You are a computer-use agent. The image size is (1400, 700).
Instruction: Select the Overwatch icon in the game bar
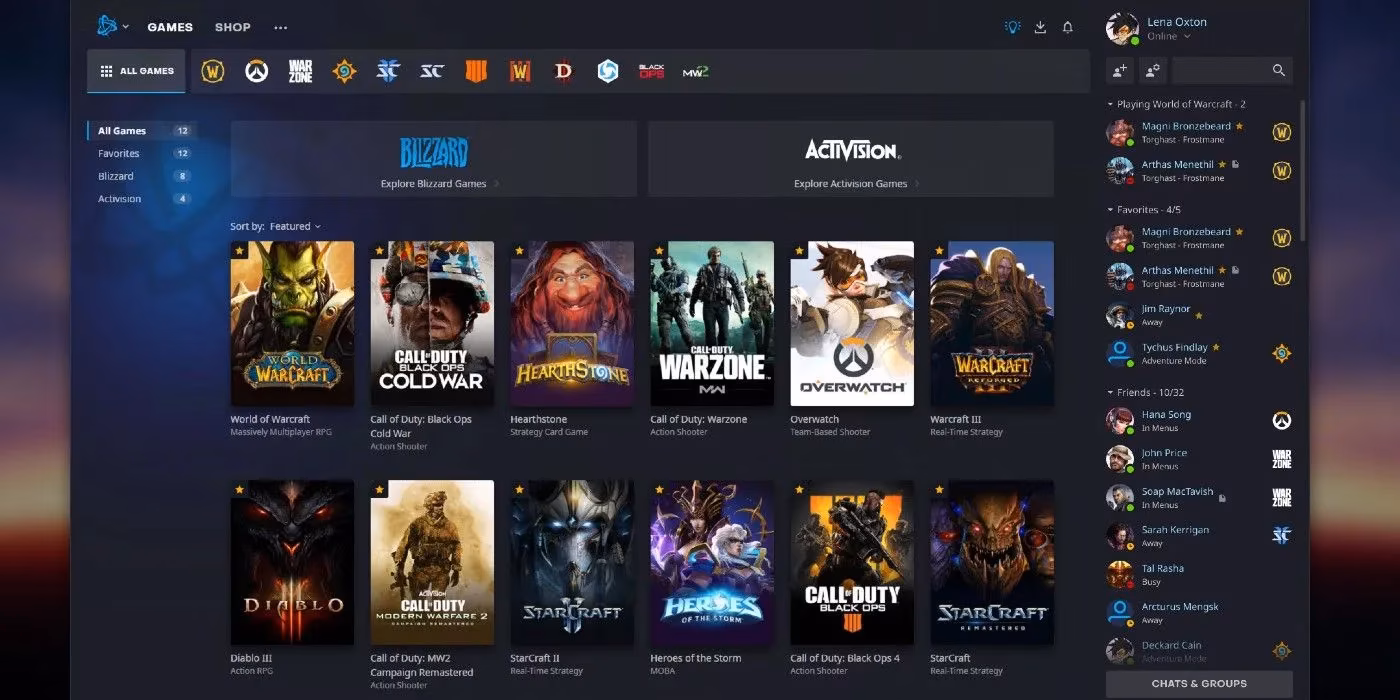[256, 71]
